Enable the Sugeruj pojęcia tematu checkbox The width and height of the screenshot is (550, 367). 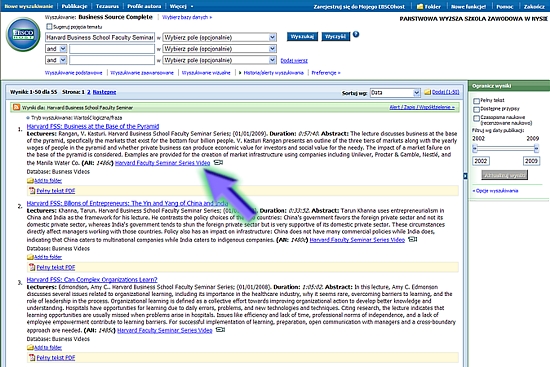pos(49,27)
